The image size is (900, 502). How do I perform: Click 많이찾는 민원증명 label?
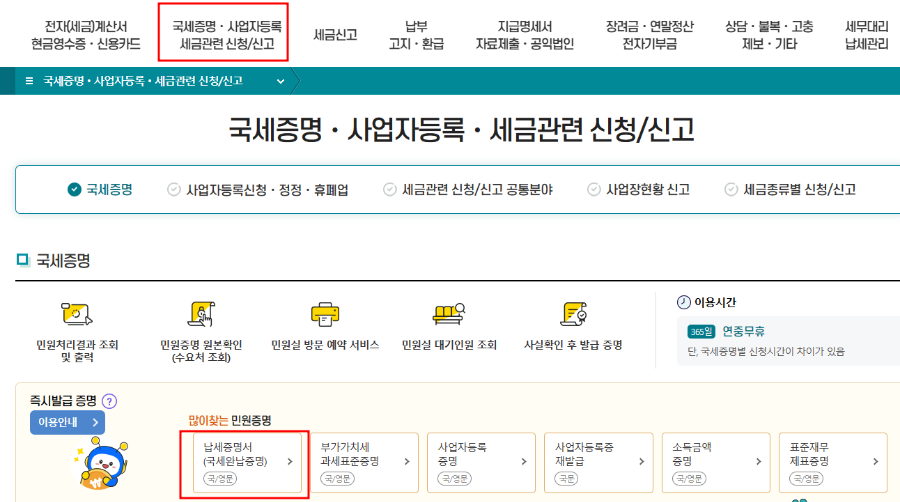[230, 421]
